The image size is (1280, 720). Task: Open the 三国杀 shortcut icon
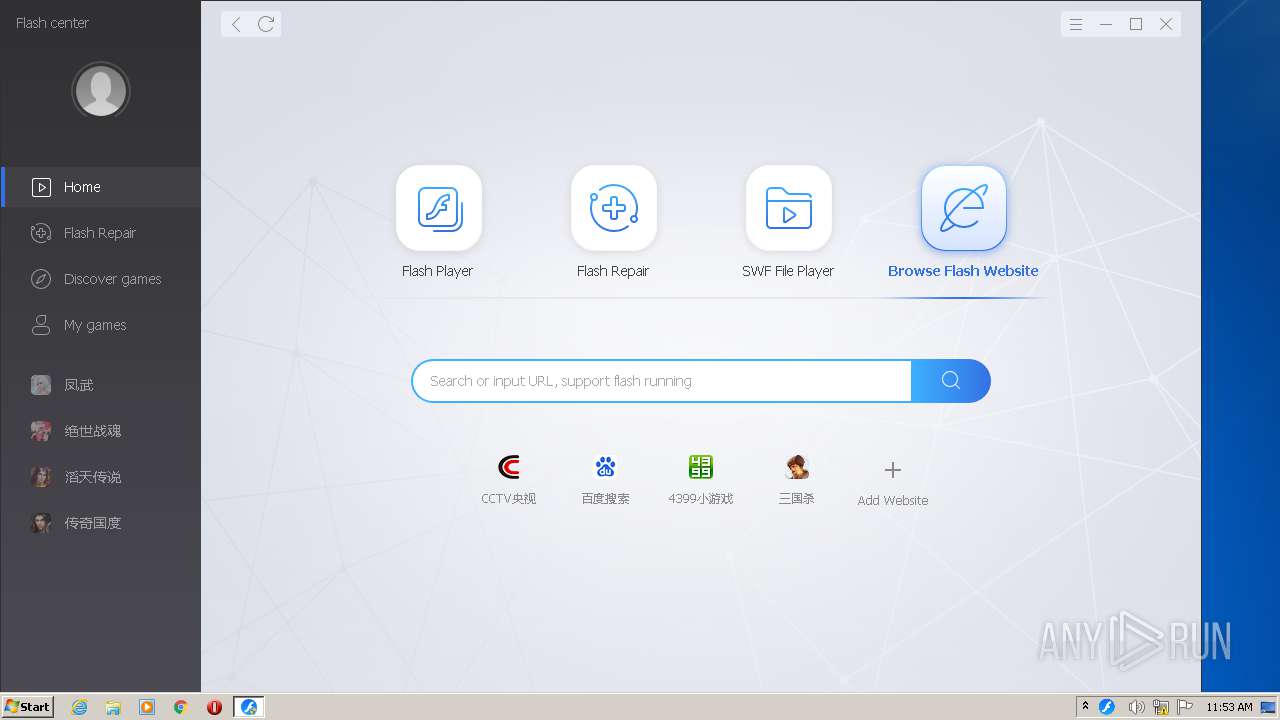(x=797, y=467)
